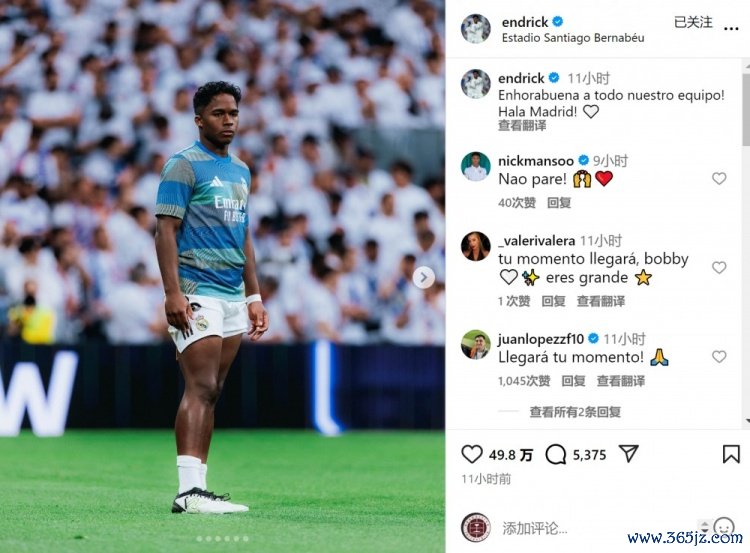The image size is (750, 553).
Task: Share the post with the paper plane icon
Action: [628, 453]
